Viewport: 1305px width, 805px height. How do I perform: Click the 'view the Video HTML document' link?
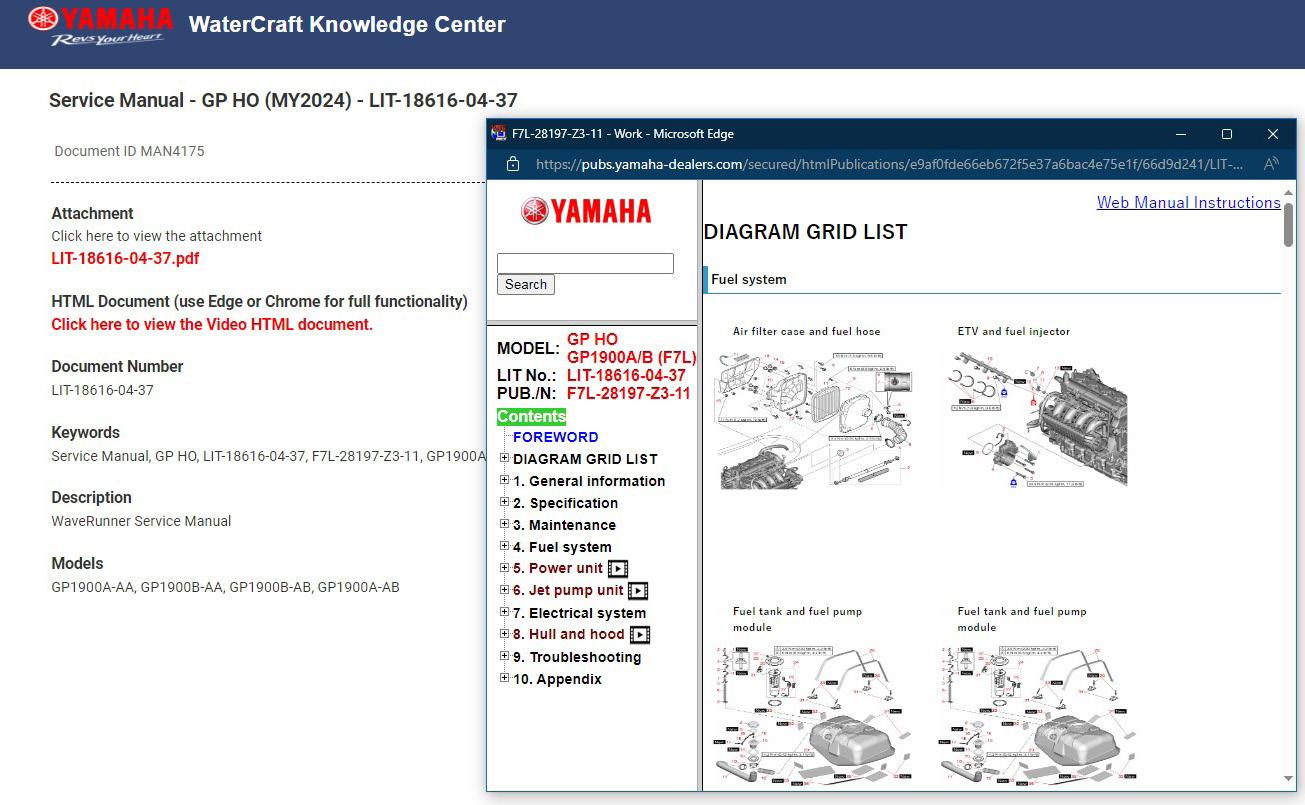(212, 324)
